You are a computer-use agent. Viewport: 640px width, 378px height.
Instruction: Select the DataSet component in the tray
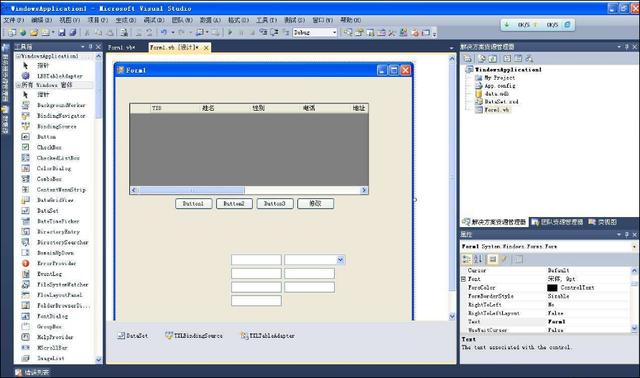pos(133,336)
